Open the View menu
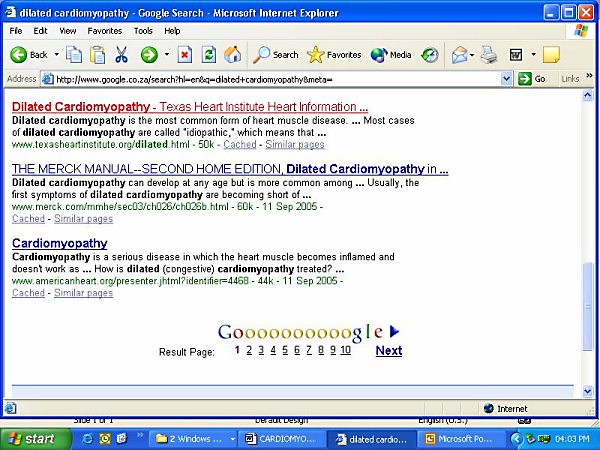Viewport: 600px width, 450px height. tap(68, 31)
